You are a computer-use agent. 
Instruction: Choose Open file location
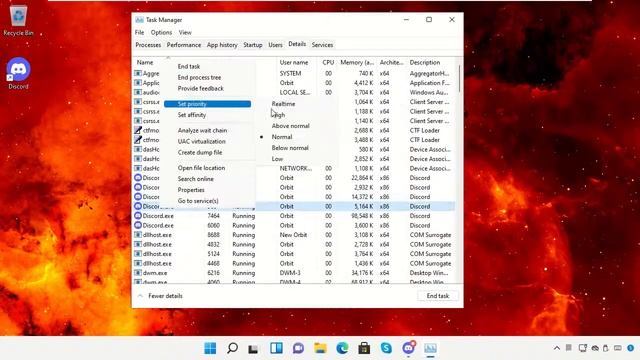point(201,168)
